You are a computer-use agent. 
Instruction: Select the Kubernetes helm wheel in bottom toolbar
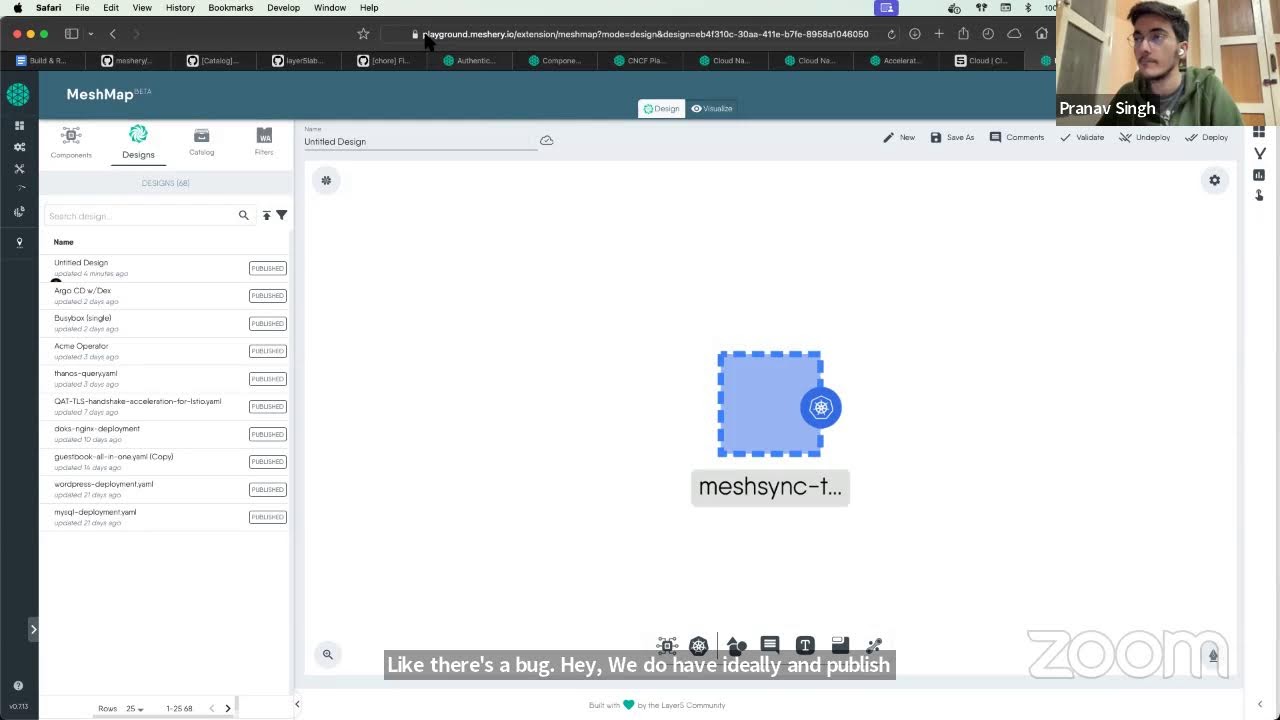(x=699, y=645)
